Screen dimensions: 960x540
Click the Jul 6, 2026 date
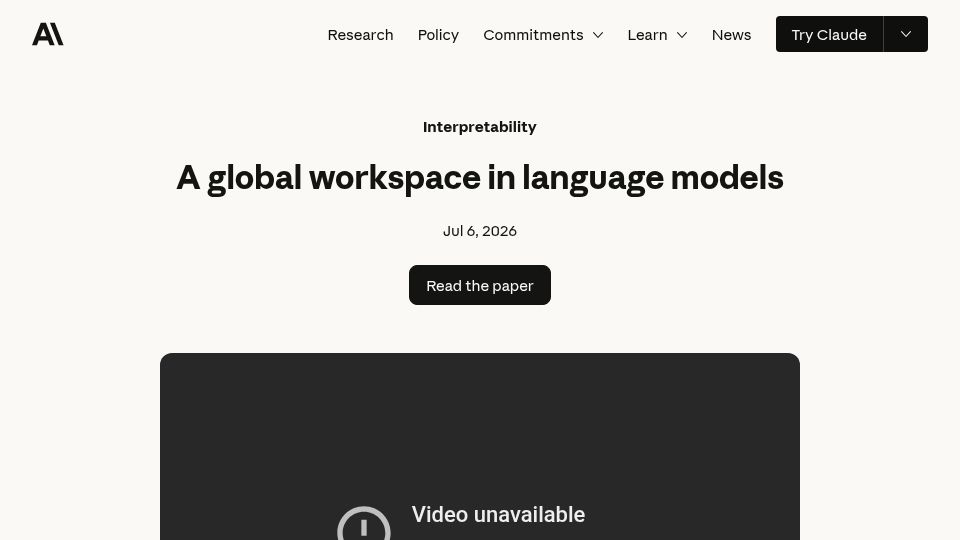tap(479, 231)
